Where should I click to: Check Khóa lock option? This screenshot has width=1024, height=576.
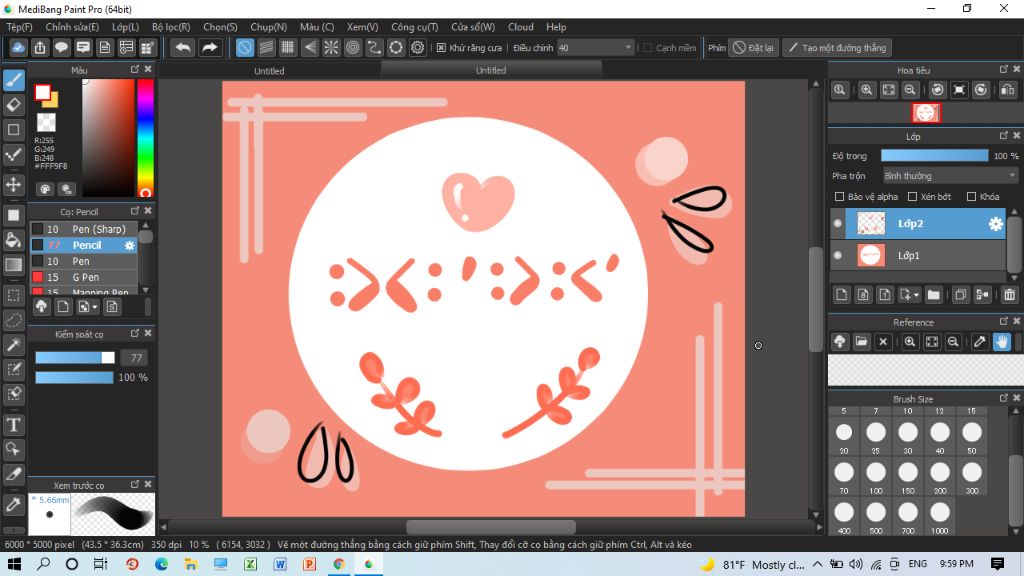(x=972, y=197)
